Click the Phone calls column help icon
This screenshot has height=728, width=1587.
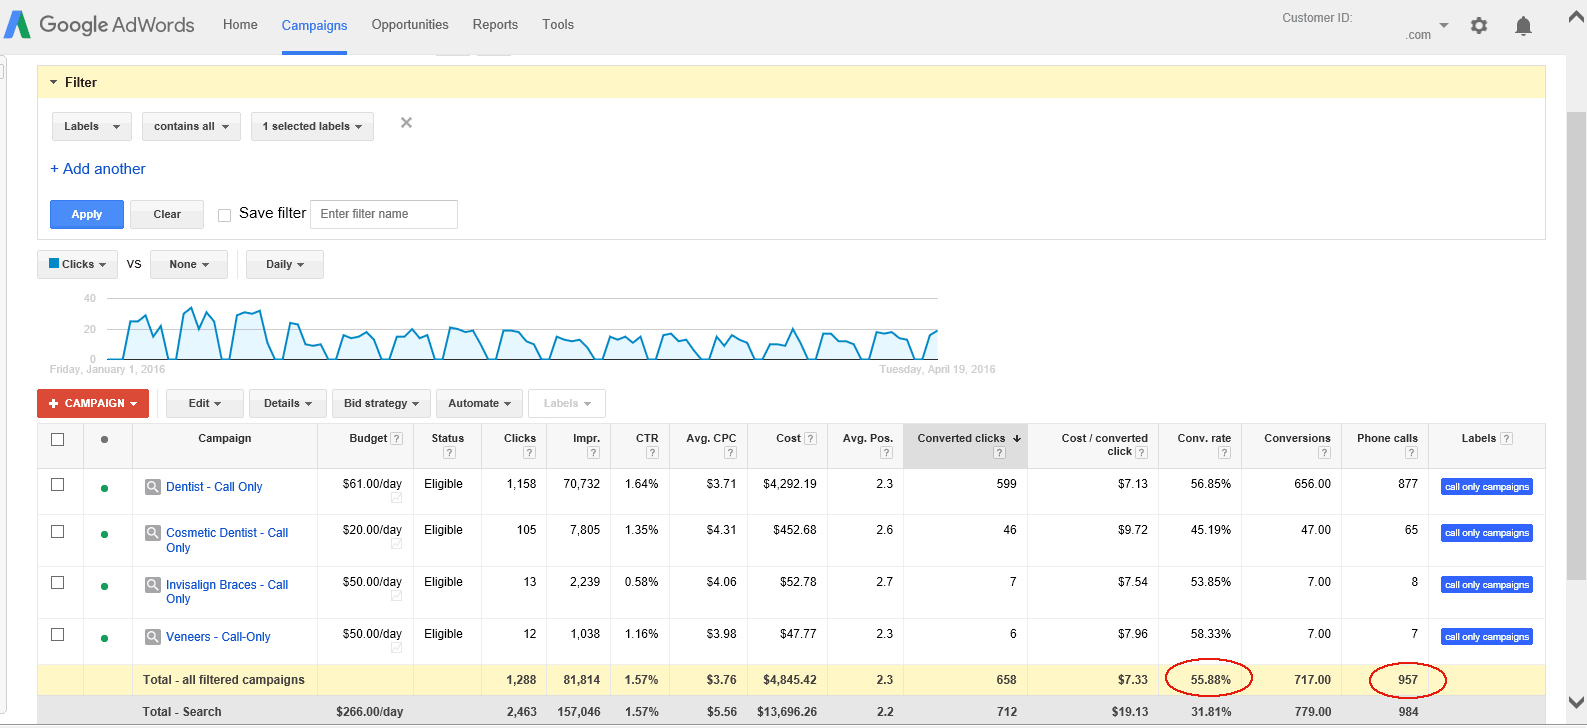(1411, 453)
